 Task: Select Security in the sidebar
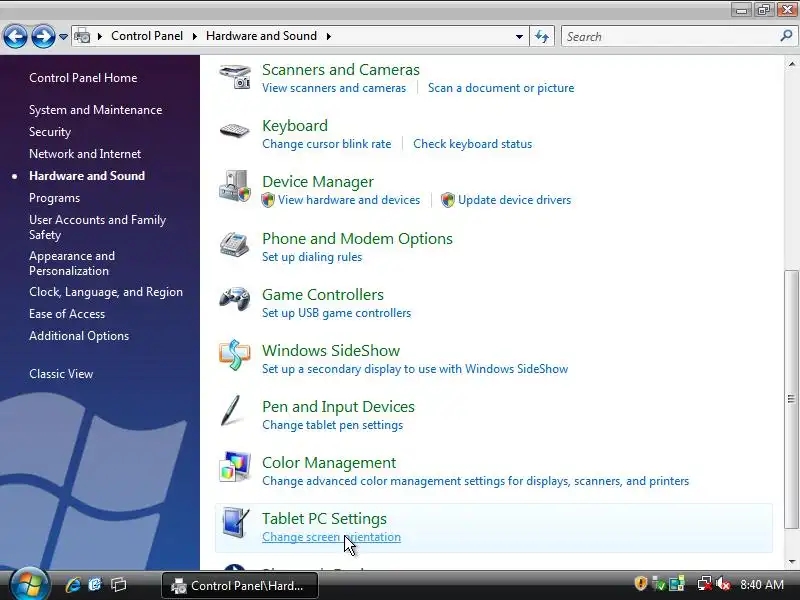pos(50,132)
